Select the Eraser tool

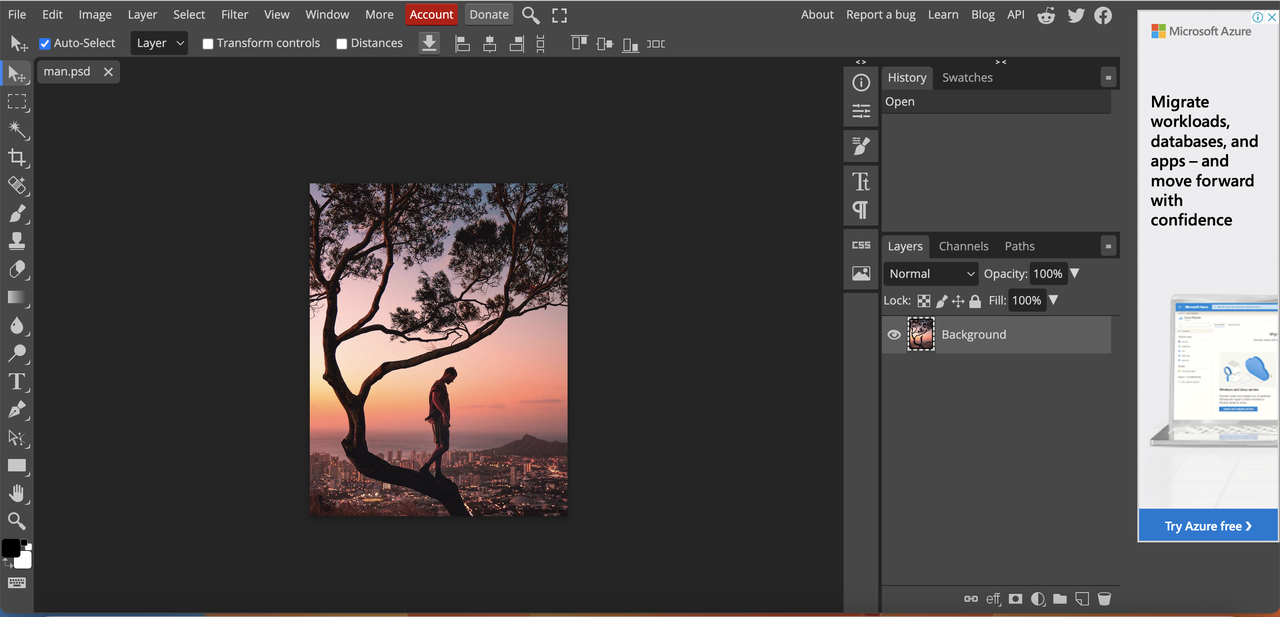tap(17, 270)
